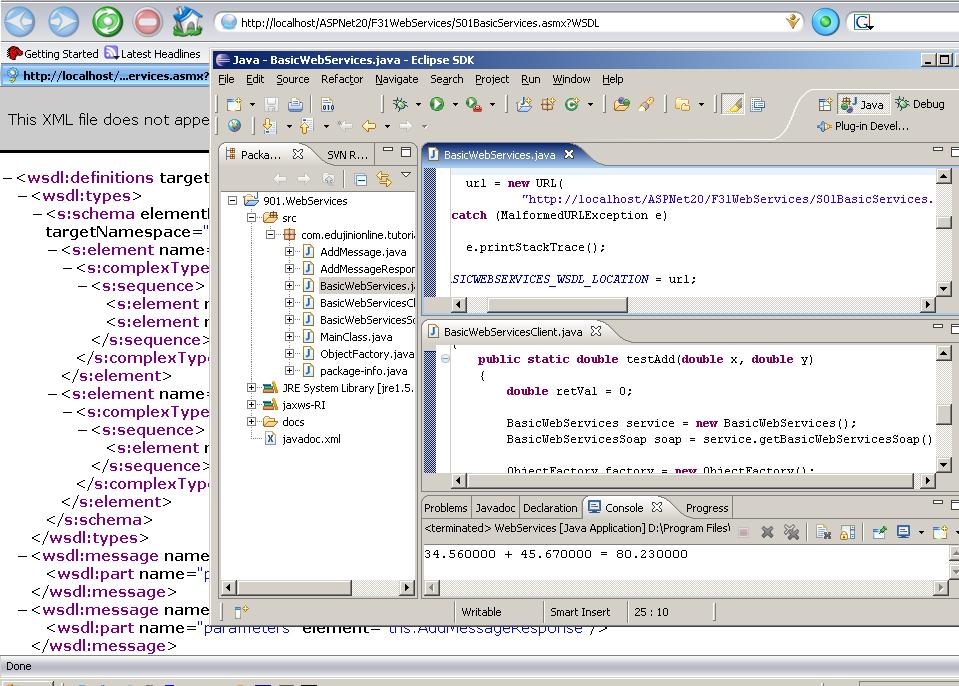
Task: Expand the MainClass.java tree node
Action: [289, 336]
